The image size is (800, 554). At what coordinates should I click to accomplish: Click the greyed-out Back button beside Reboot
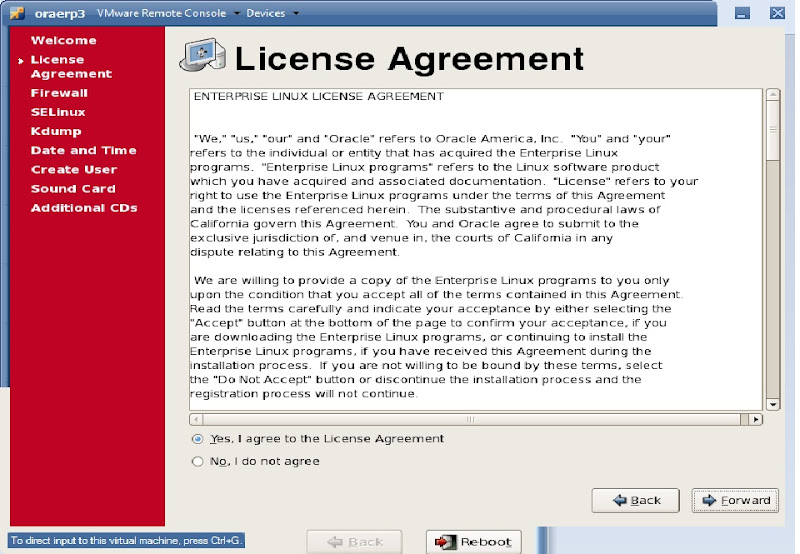(x=355, y=542)
